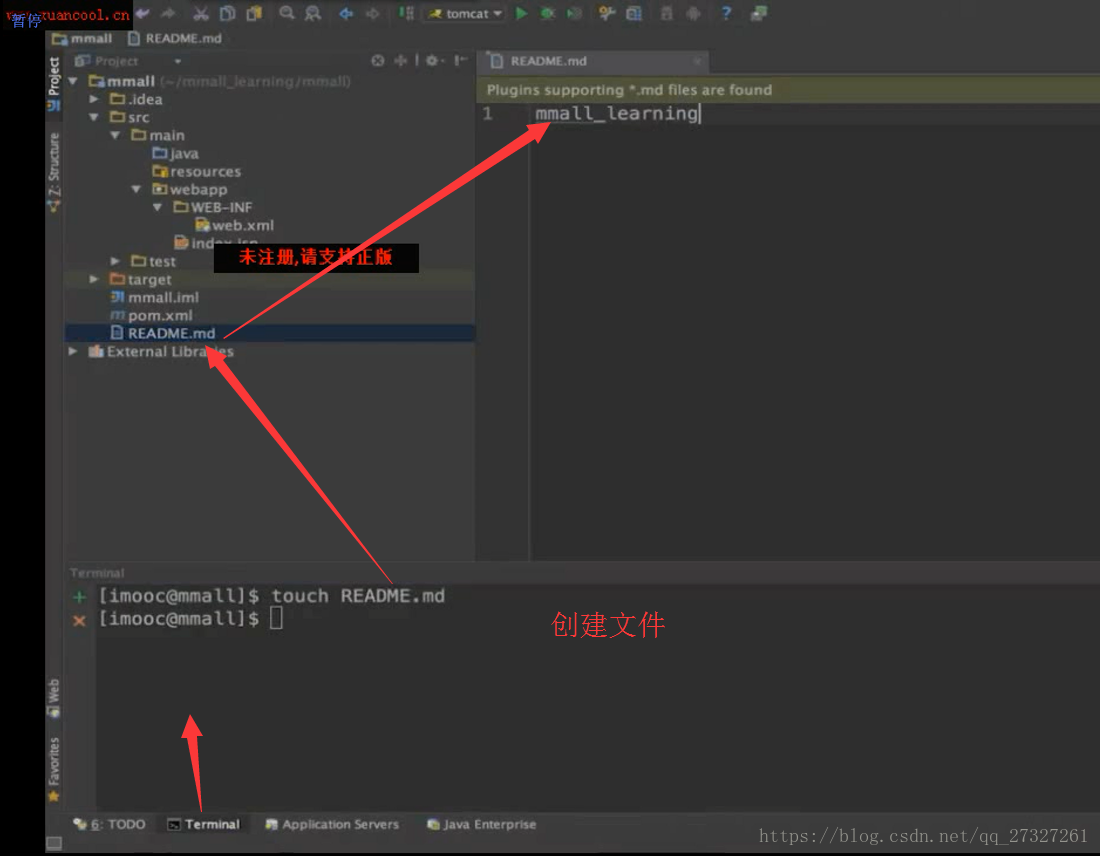Image resolution: width=1100 pixels, height=856 pixels.
Task: Close terminal session with red X
Action: click(x=79, y=620)
